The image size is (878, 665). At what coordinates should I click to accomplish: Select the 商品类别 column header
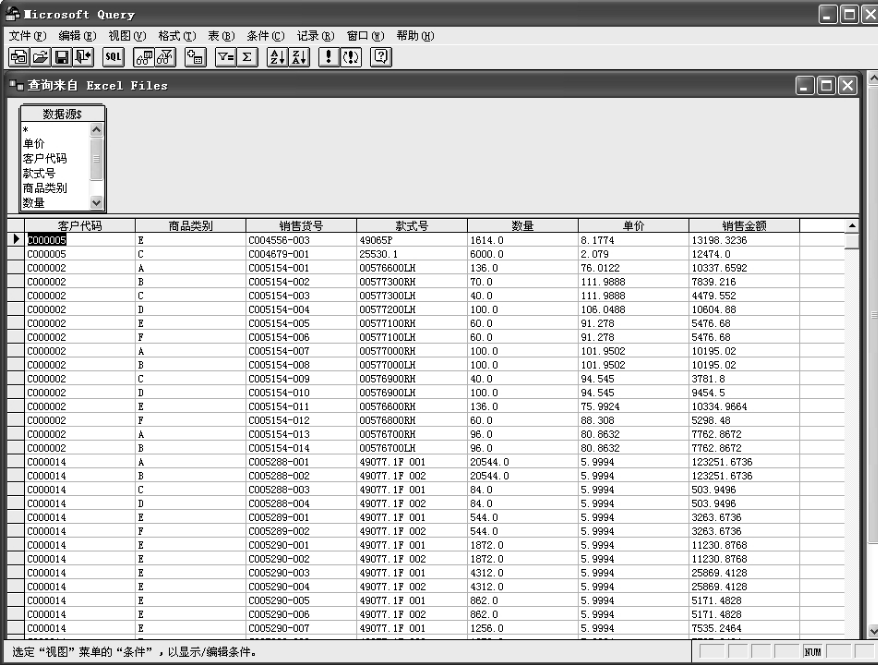[190, 226]
